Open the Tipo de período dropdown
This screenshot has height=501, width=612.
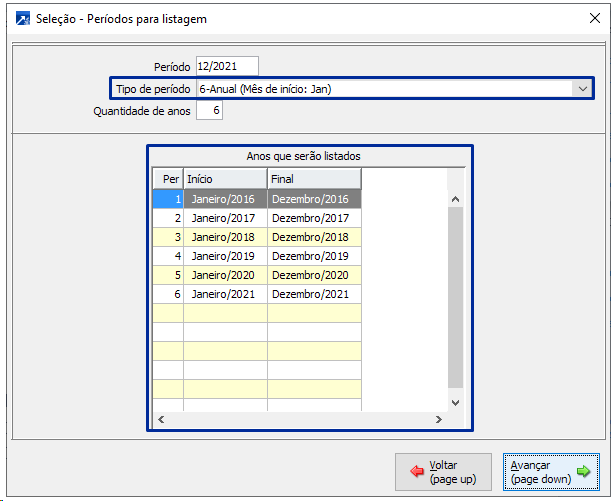coord(583,89)
